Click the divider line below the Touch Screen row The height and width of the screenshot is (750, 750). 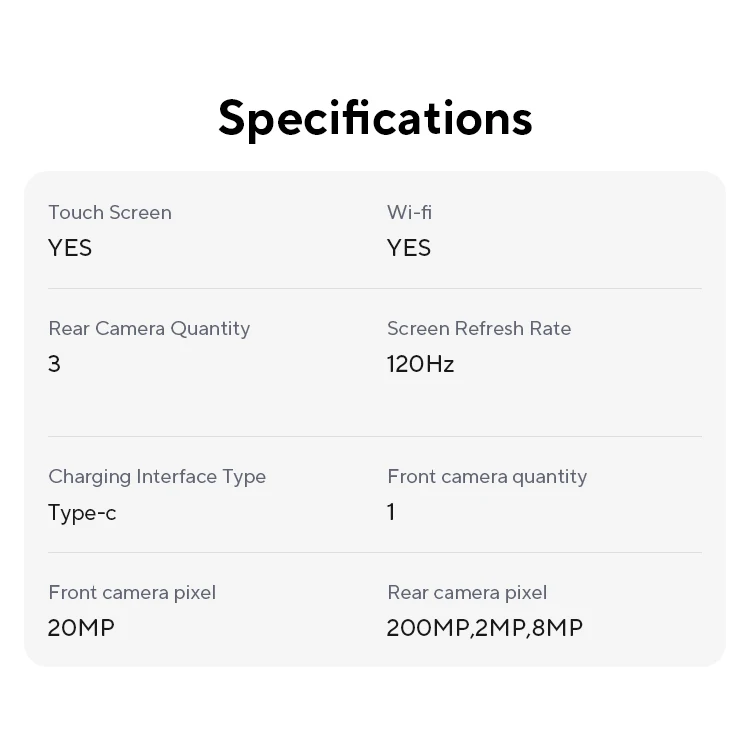[375, 289]
